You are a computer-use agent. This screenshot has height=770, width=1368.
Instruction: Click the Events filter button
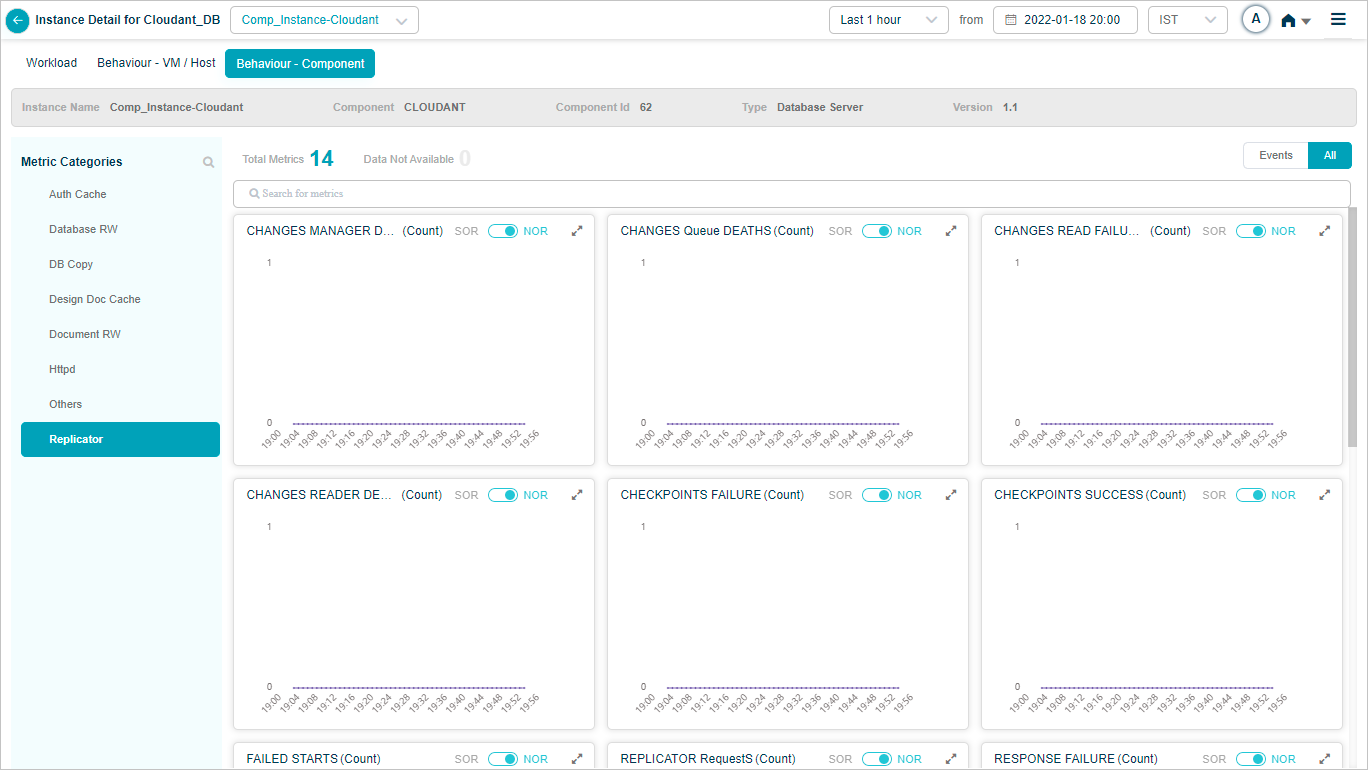tap(1275, 155)
